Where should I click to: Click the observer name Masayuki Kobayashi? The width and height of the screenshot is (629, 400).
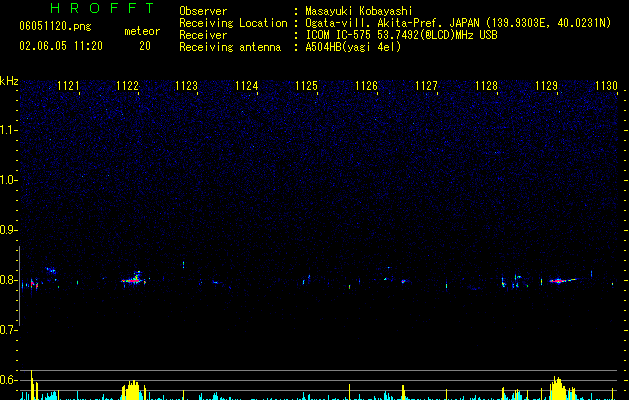click(359, 11)
